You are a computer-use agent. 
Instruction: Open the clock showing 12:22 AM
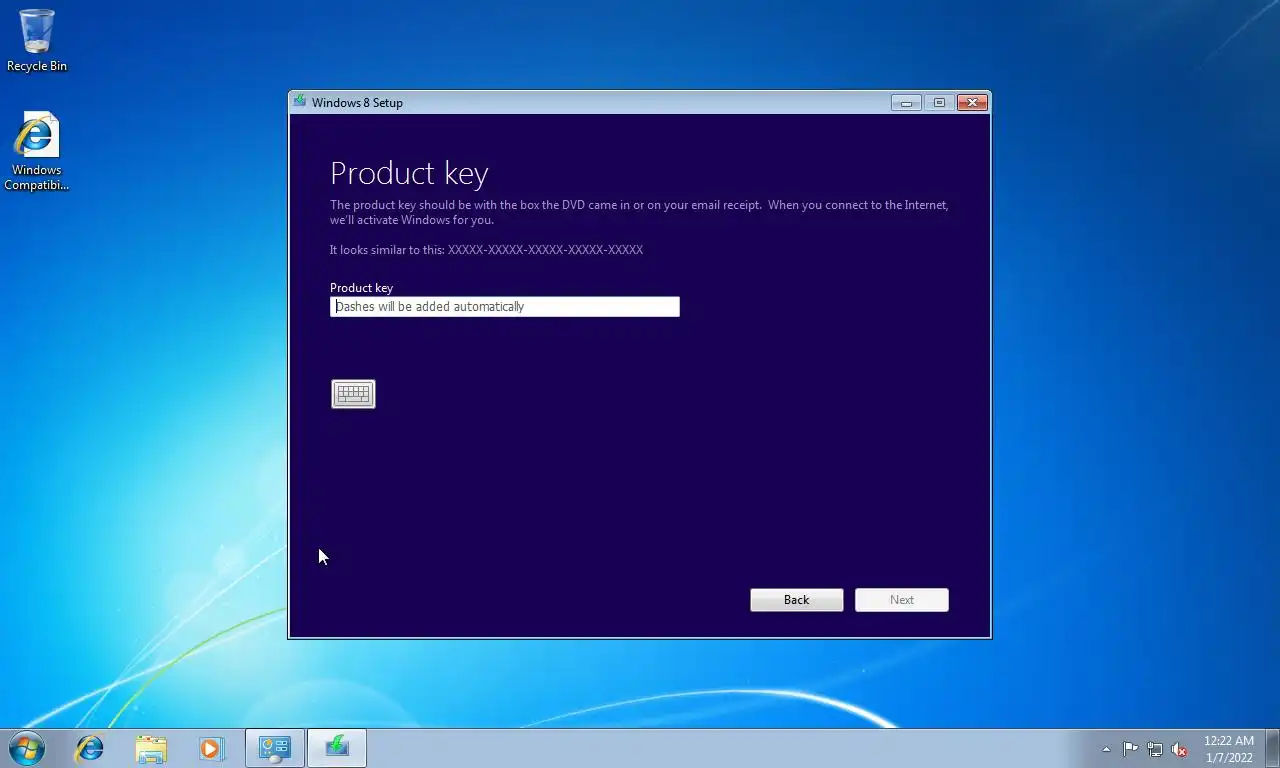[x=1228, y=749]
